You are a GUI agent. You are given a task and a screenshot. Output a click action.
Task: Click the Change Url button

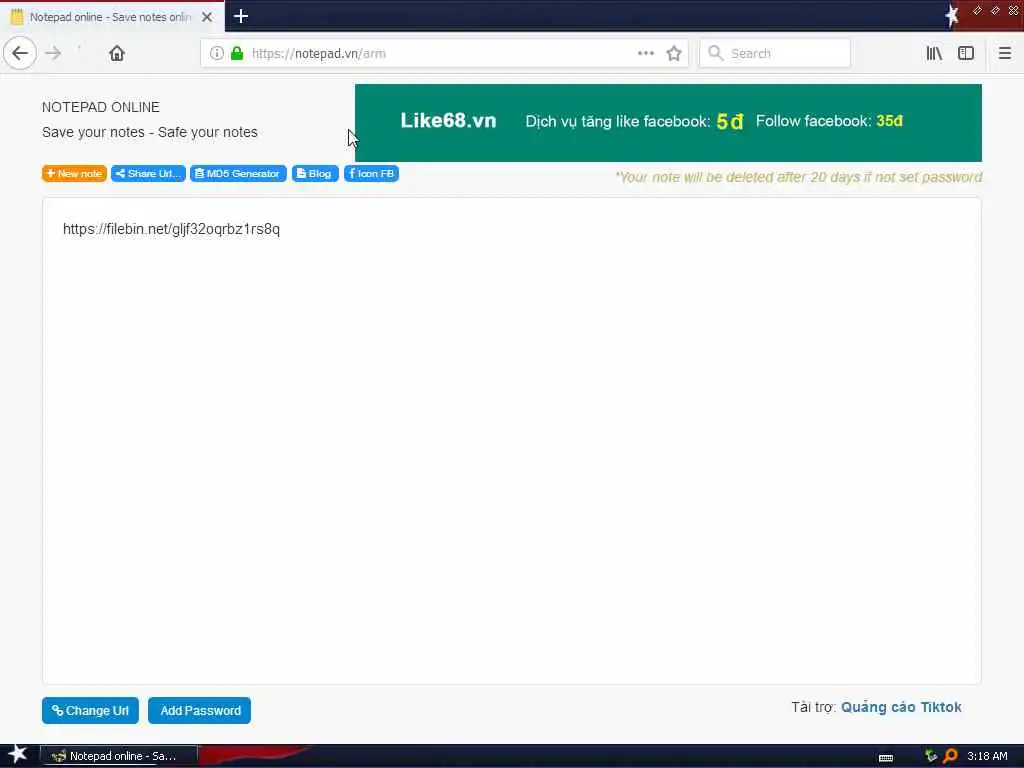tap(90, 711)
